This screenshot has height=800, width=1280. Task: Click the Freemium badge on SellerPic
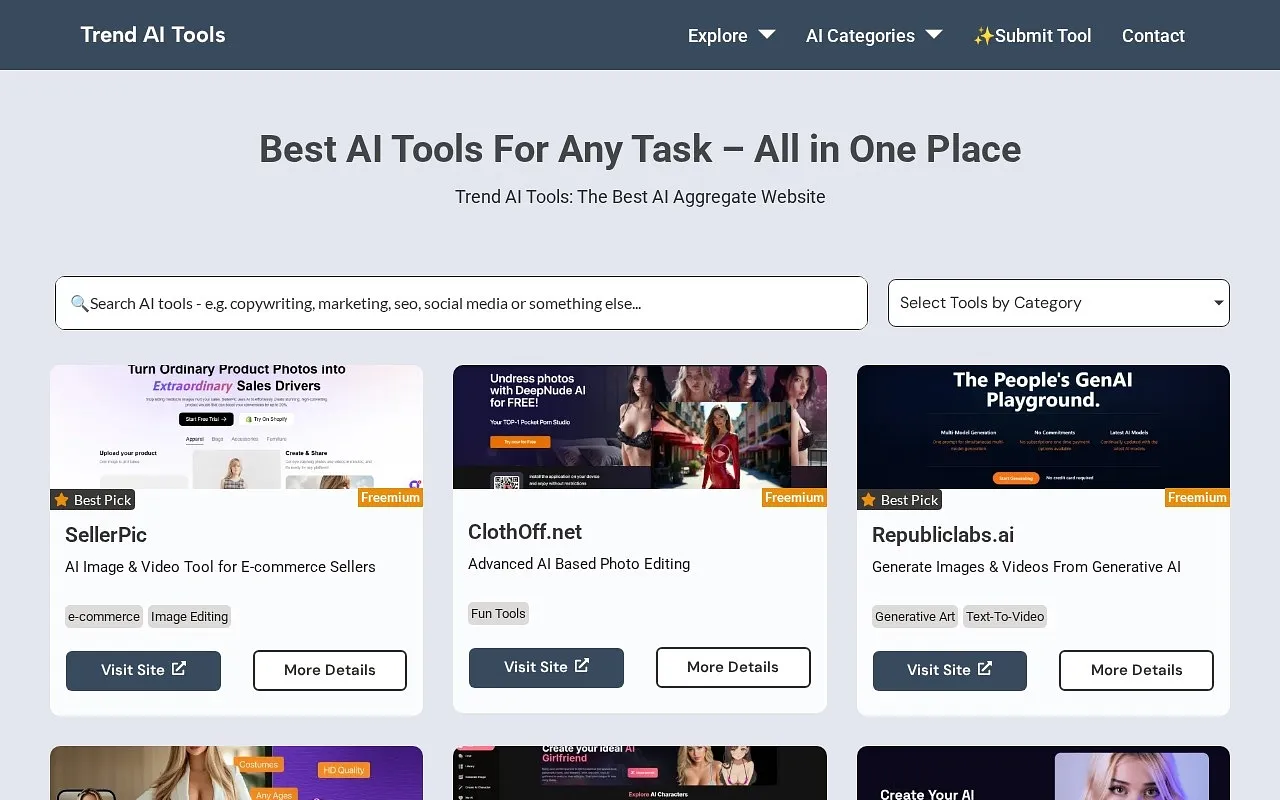point(390,497)
